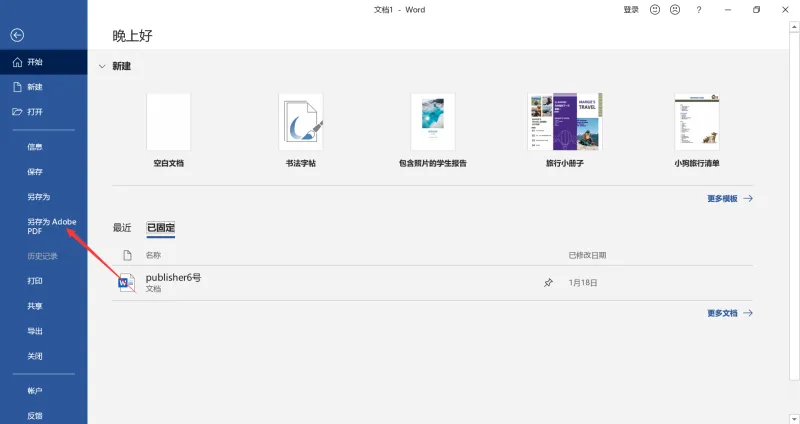Click the 打开 folder icon in sidebar

click(17, 112)
